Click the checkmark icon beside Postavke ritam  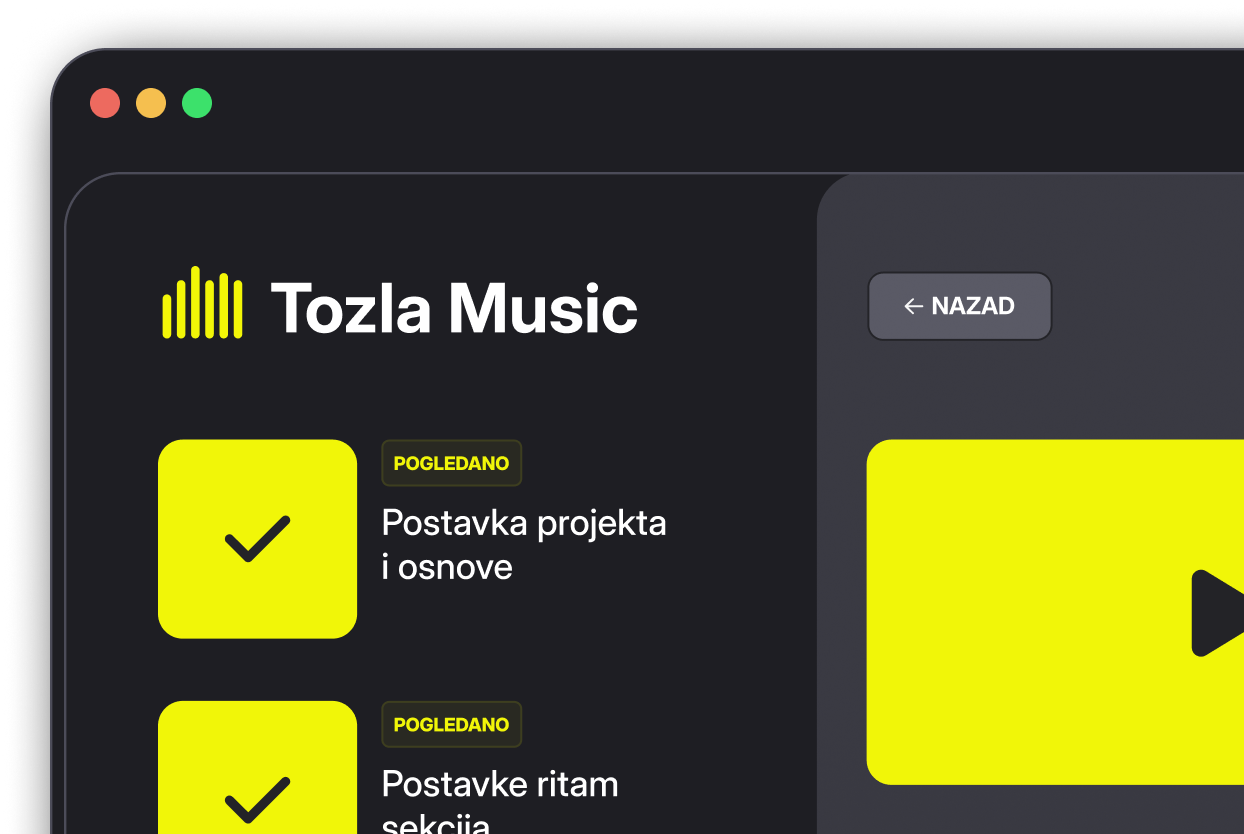tap(257, 798)
